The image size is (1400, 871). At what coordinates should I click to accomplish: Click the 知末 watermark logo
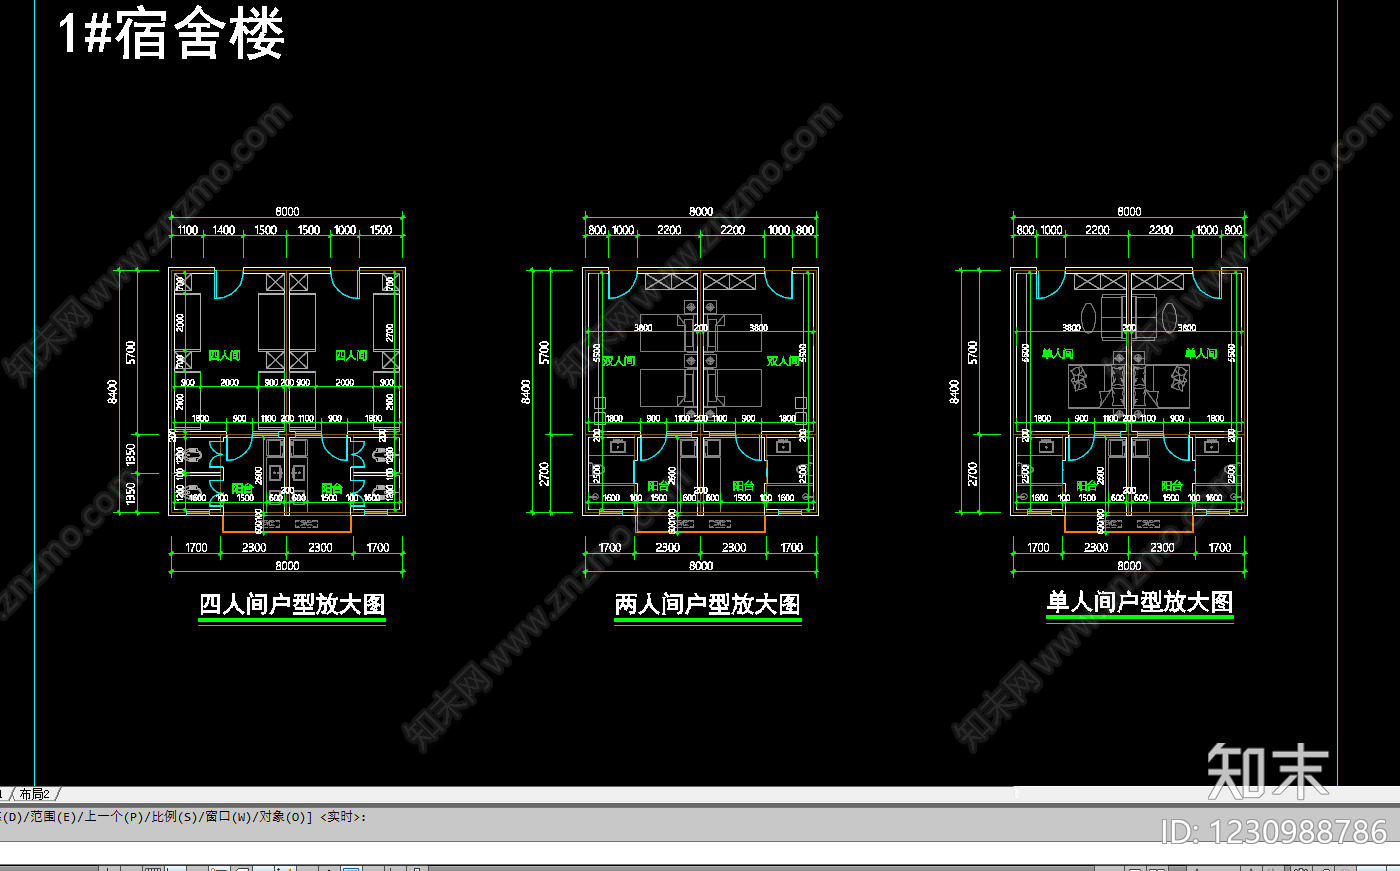tap(1268, 771)
